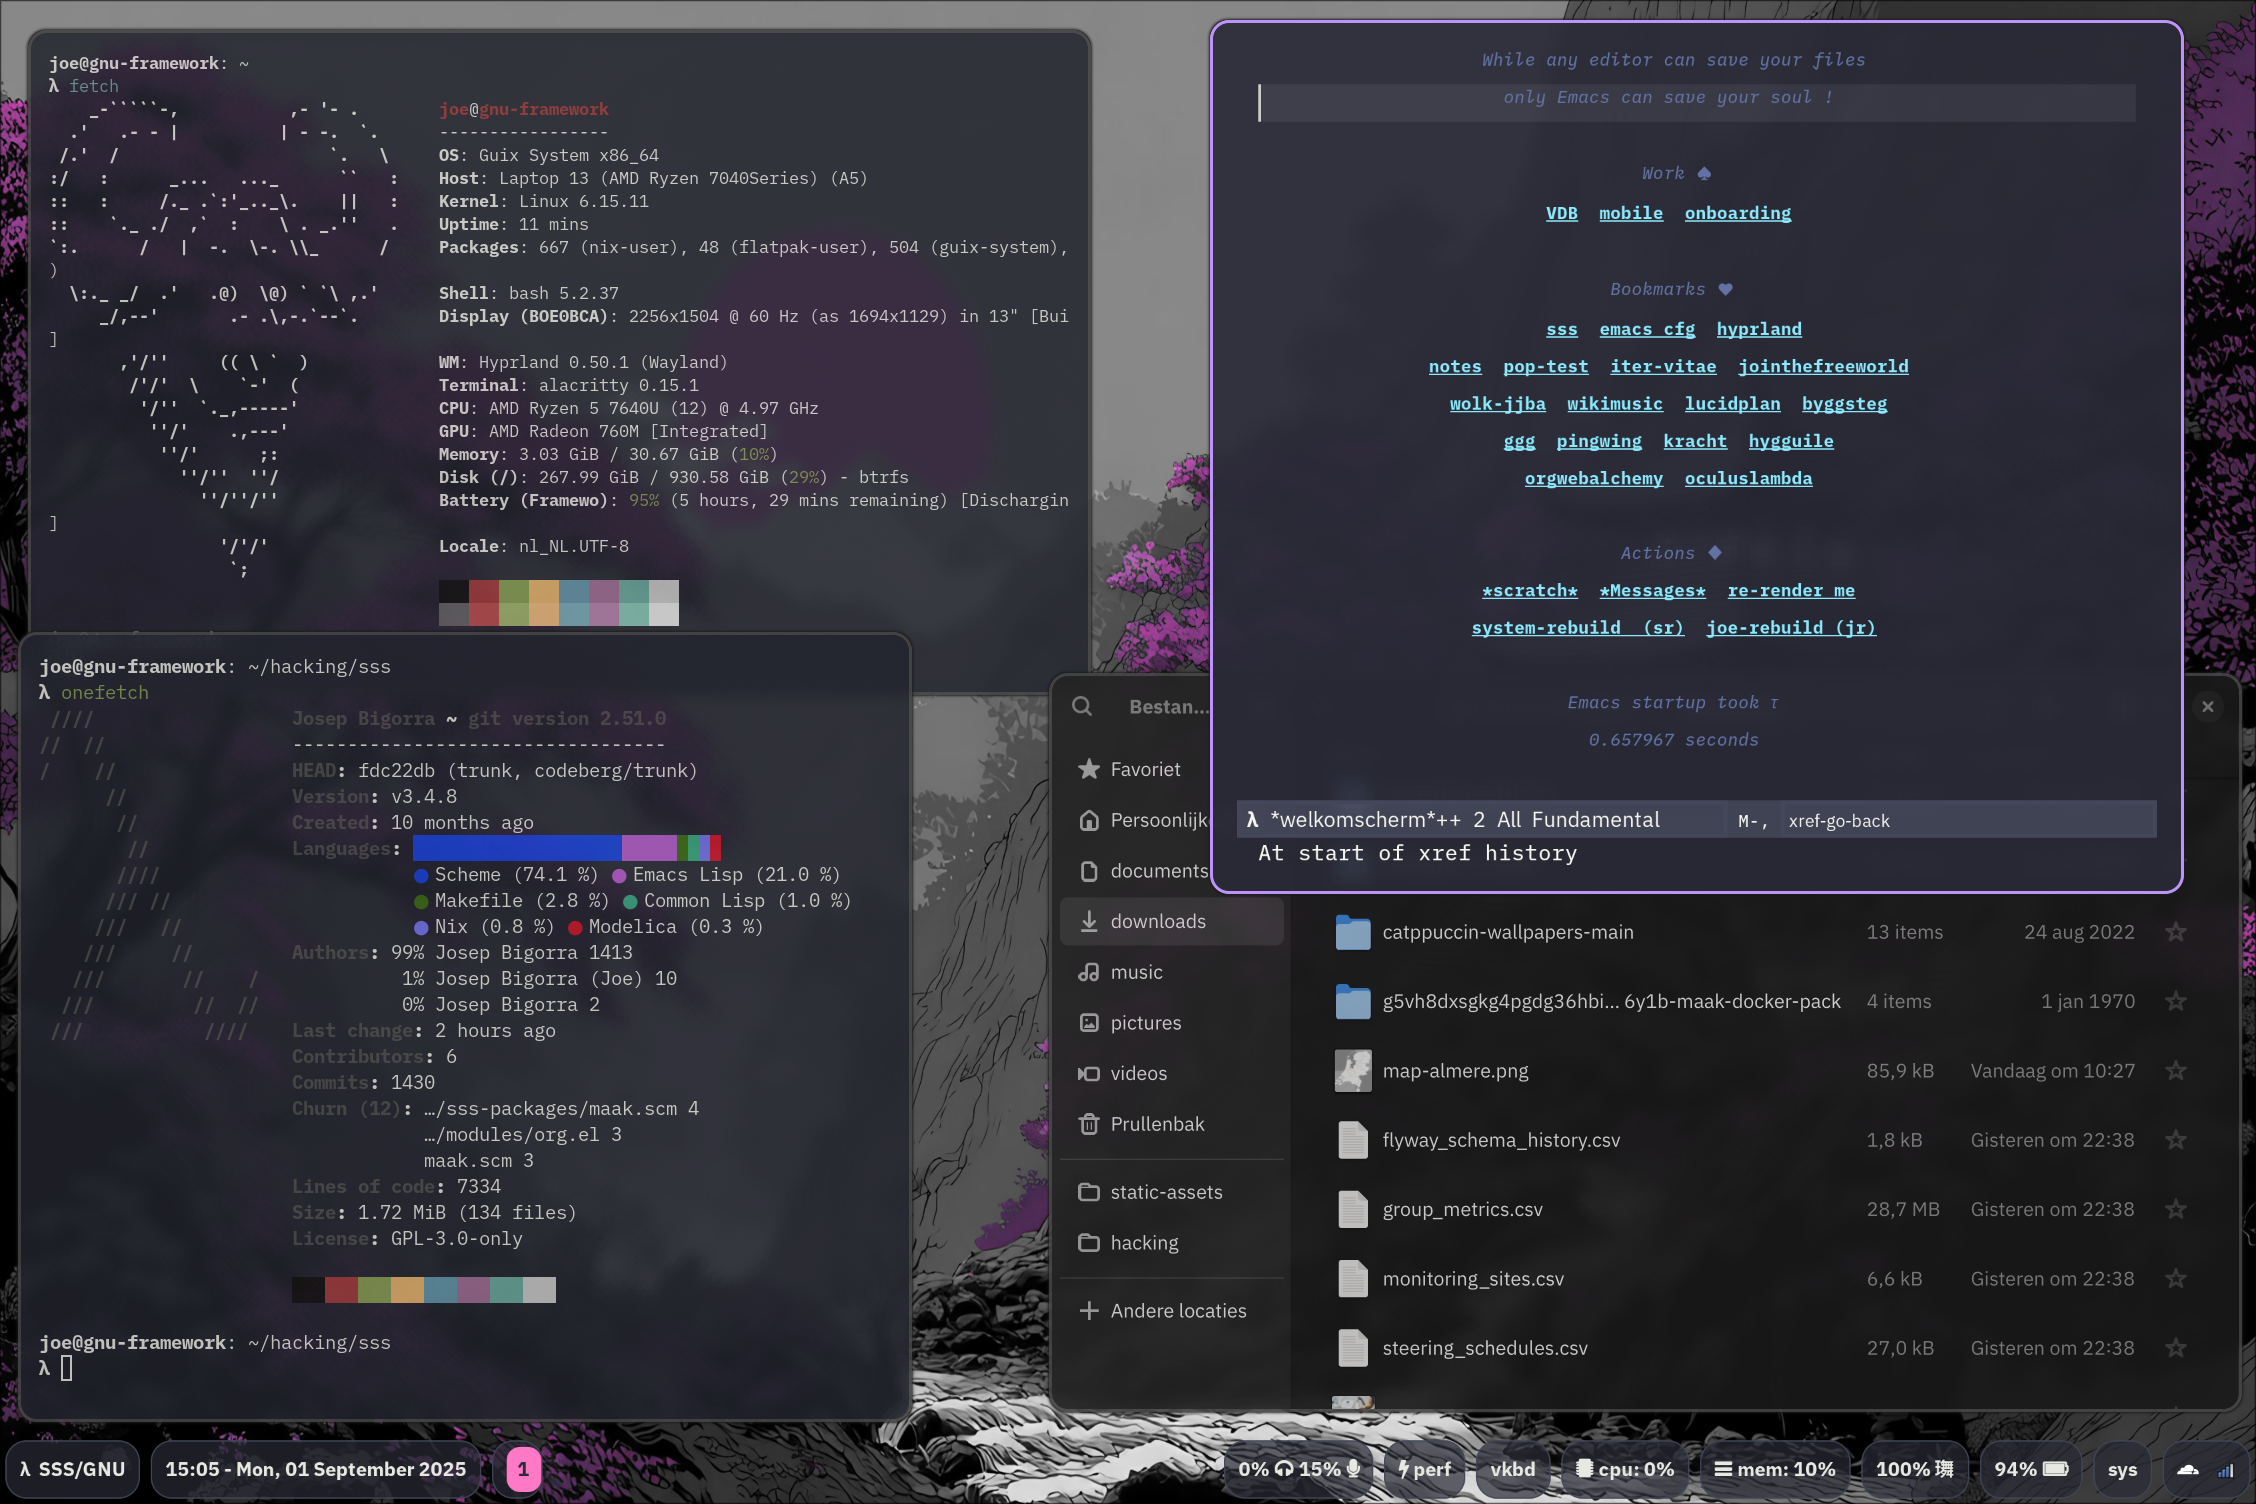Star map-almere.png file
This screenshot has height=1504, width=2256.
(x=2175, y=1071)
